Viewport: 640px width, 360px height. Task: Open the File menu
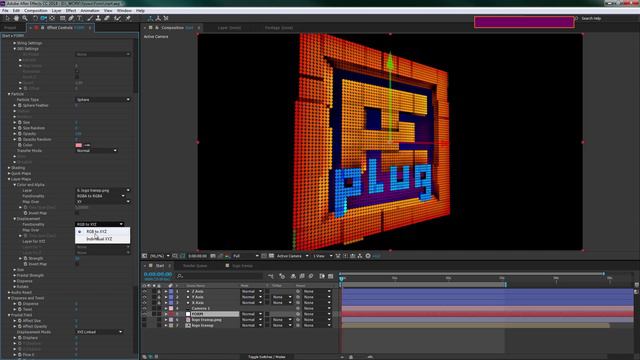pos(5,11)
